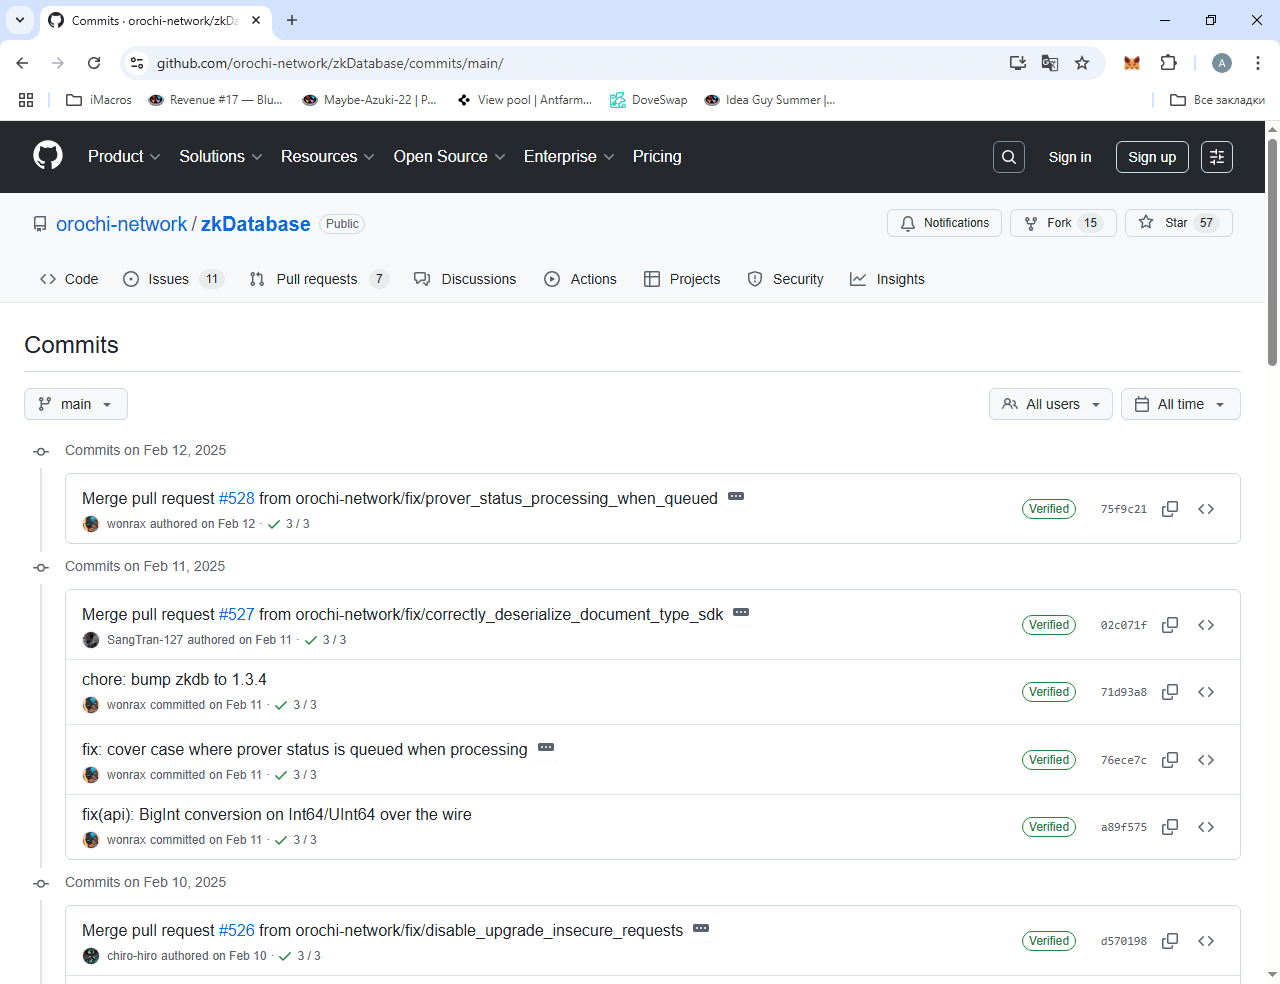
Task: Expand commit message for pull request #528
Action: [x=736, y=497]
